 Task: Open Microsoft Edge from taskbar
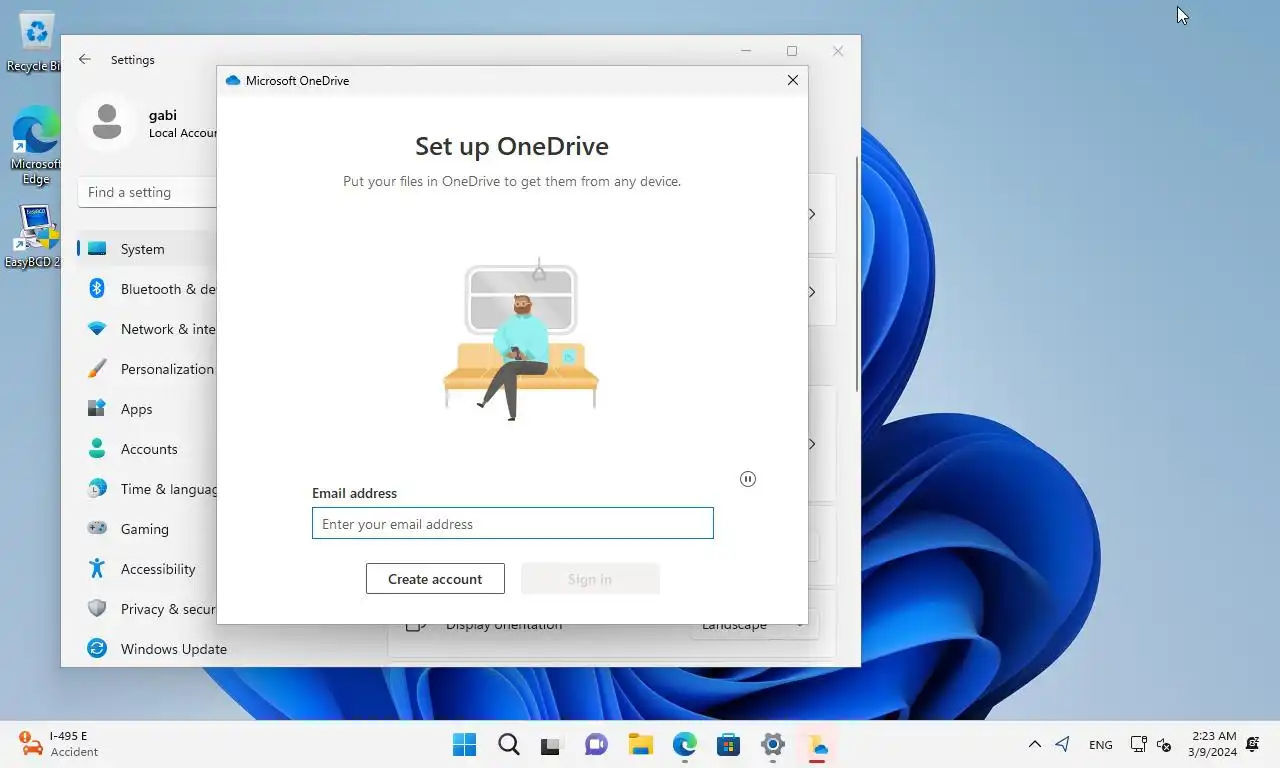tap(684, 745)
